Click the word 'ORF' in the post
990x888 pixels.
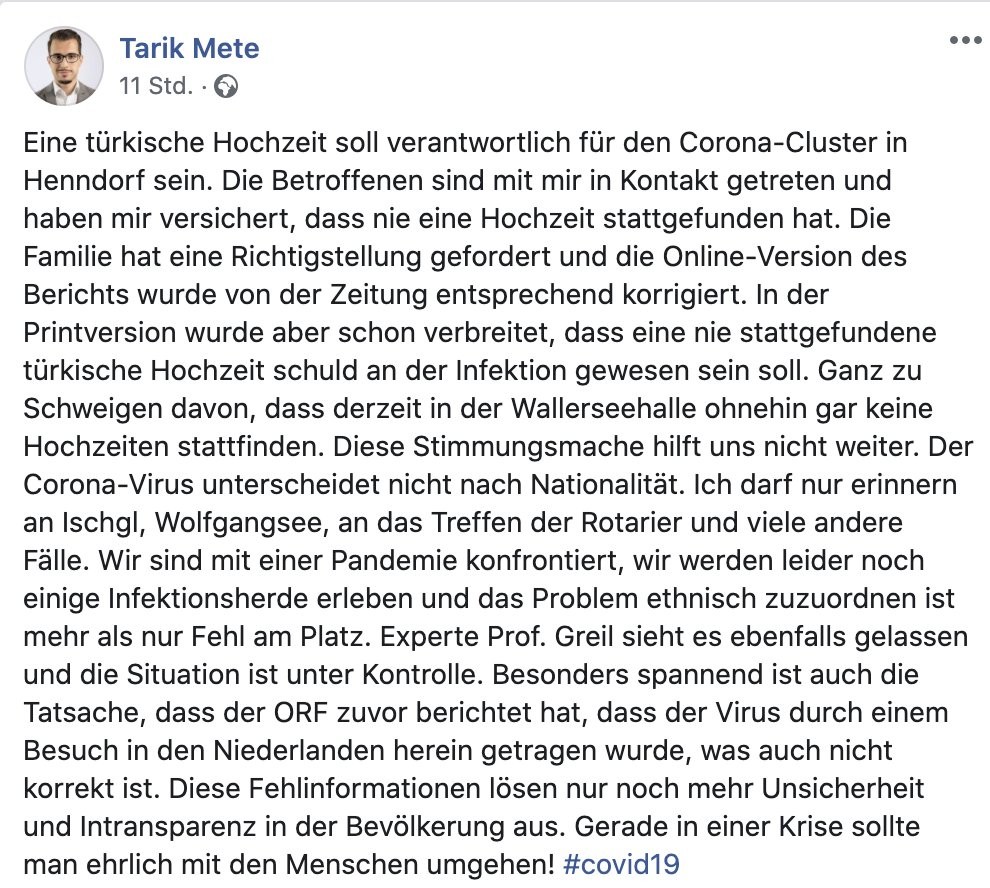point(301,712)
